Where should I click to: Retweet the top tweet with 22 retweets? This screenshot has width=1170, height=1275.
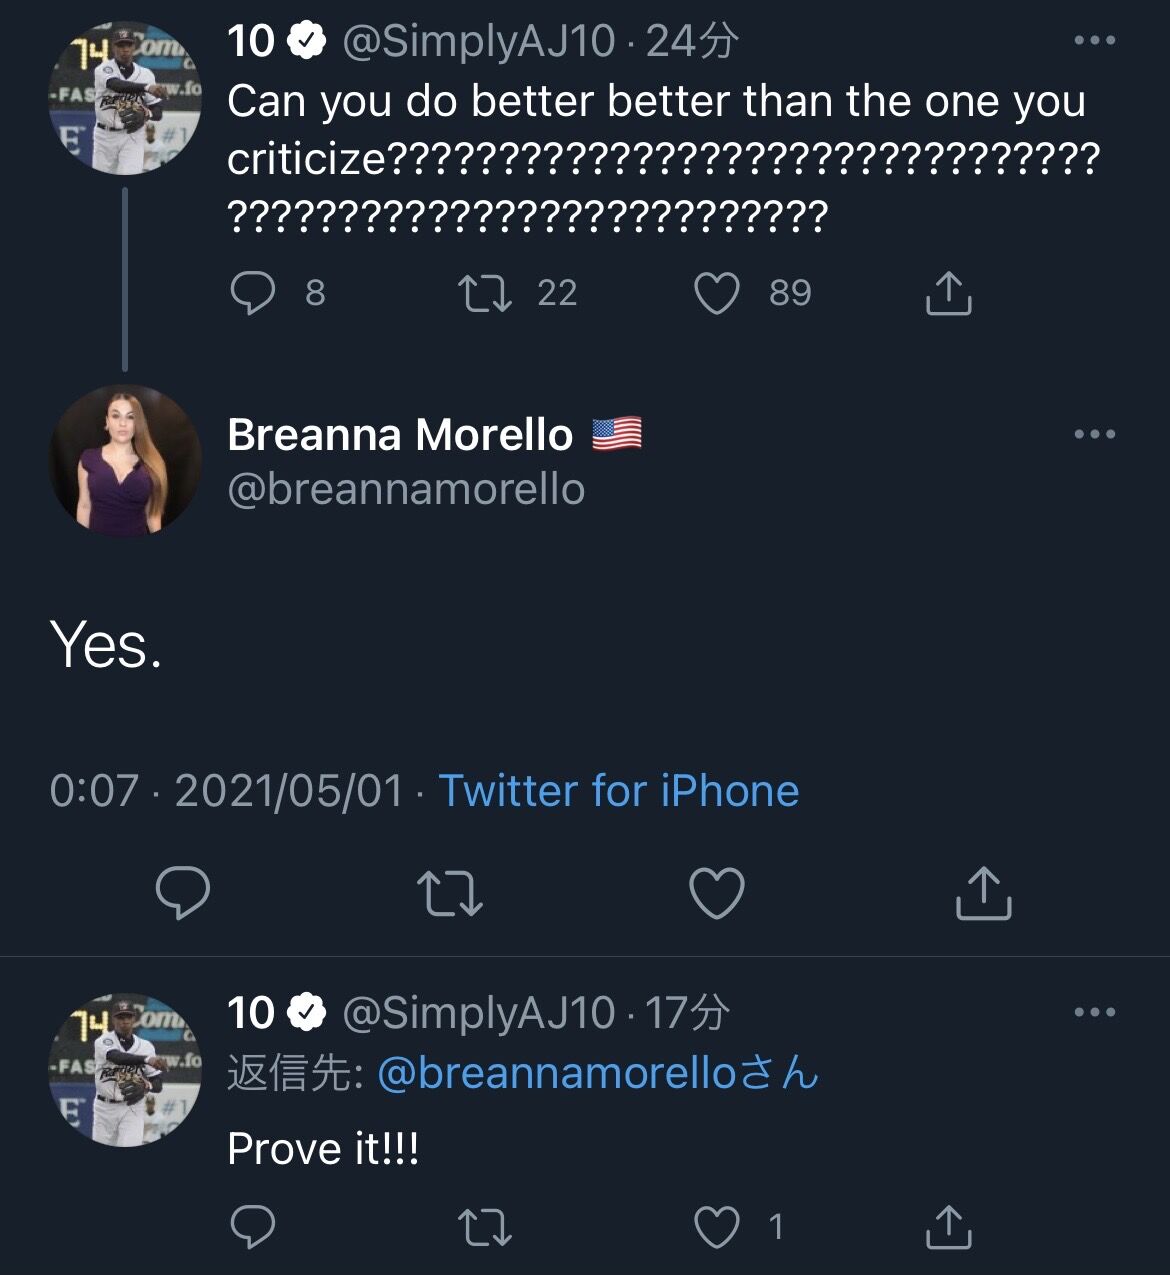pos(485,293)
